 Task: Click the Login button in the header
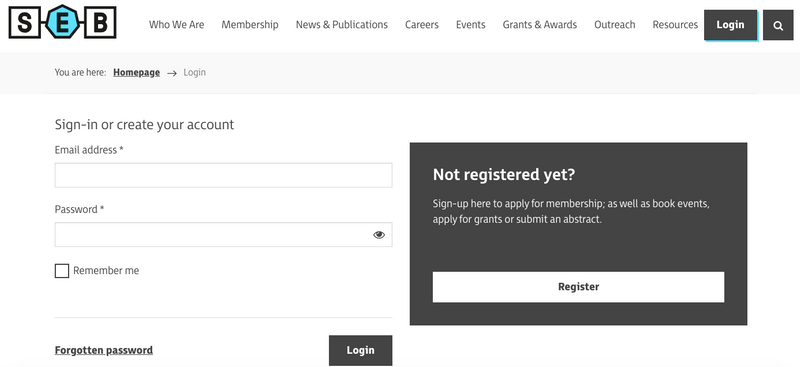(x=731, y=25)
